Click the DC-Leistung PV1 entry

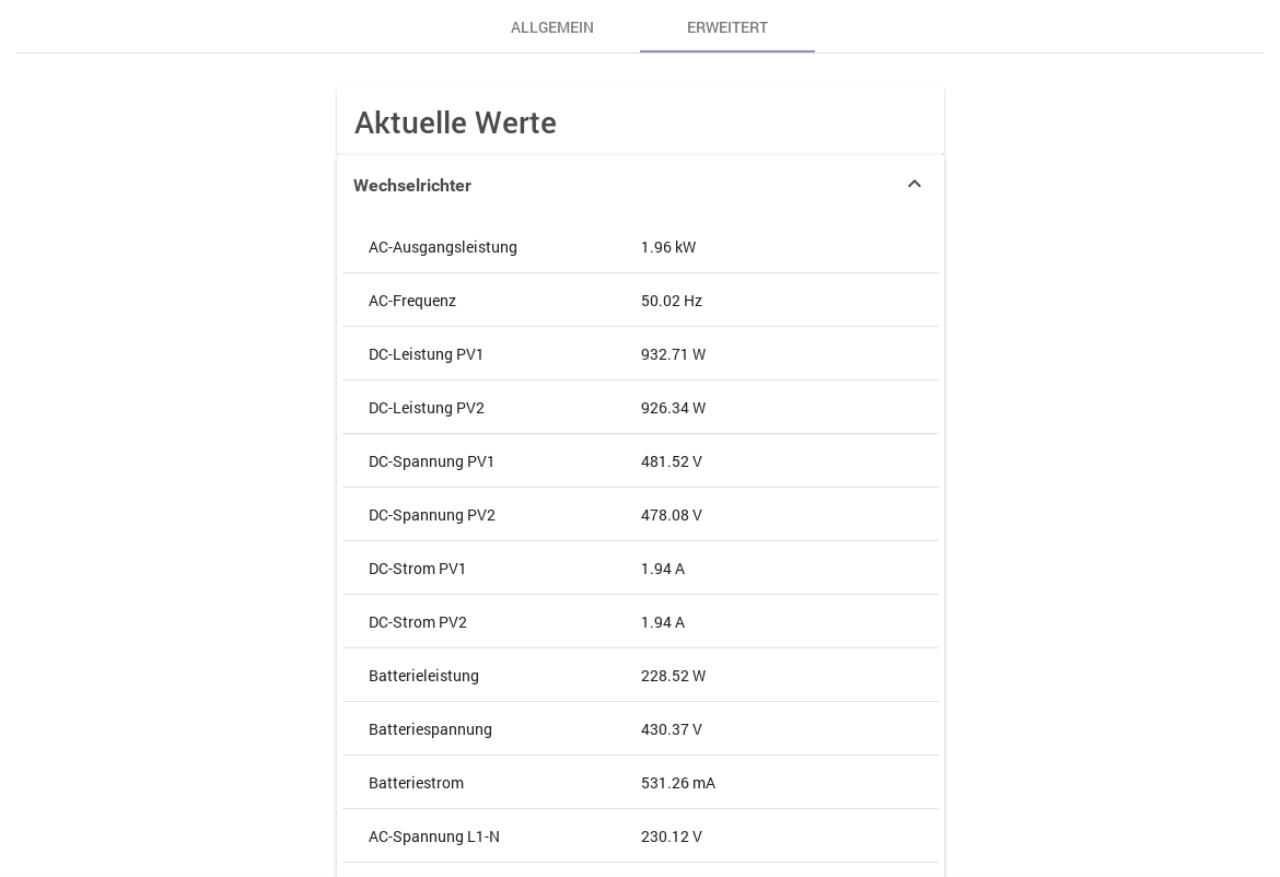point(640,354)
